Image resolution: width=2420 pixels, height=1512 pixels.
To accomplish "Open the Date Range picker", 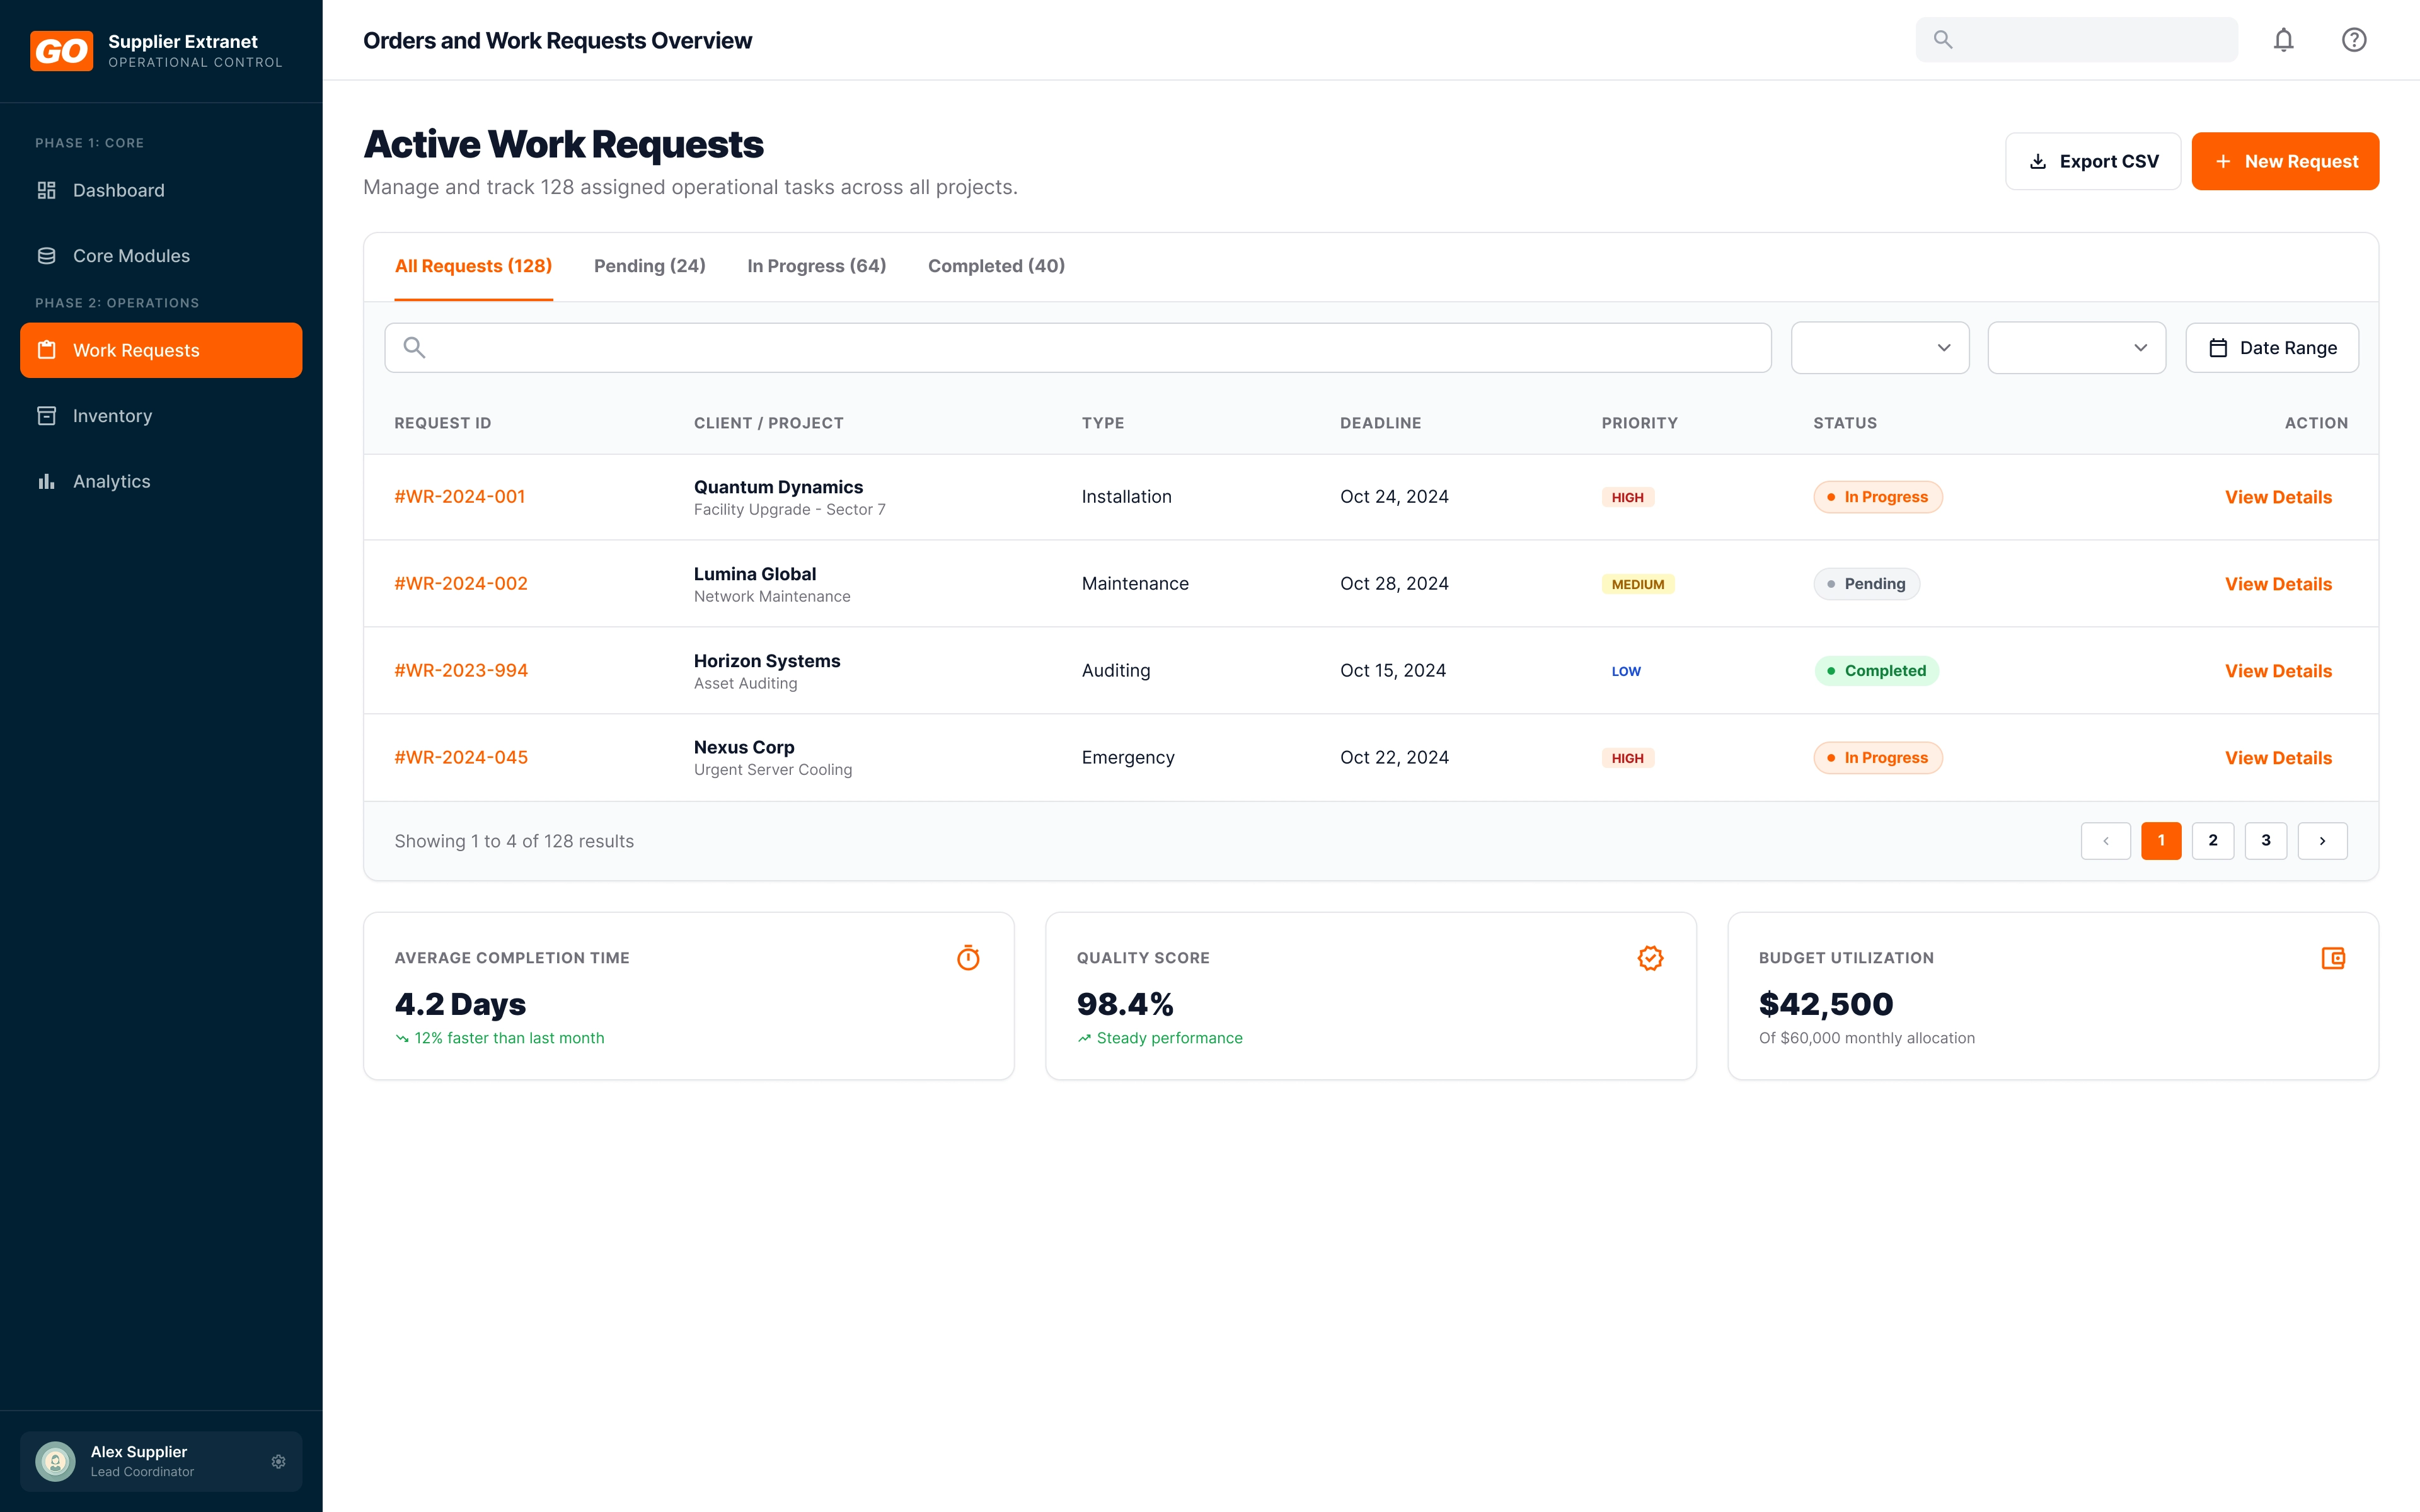I will pyautogui.click(x=2271, y=348).
